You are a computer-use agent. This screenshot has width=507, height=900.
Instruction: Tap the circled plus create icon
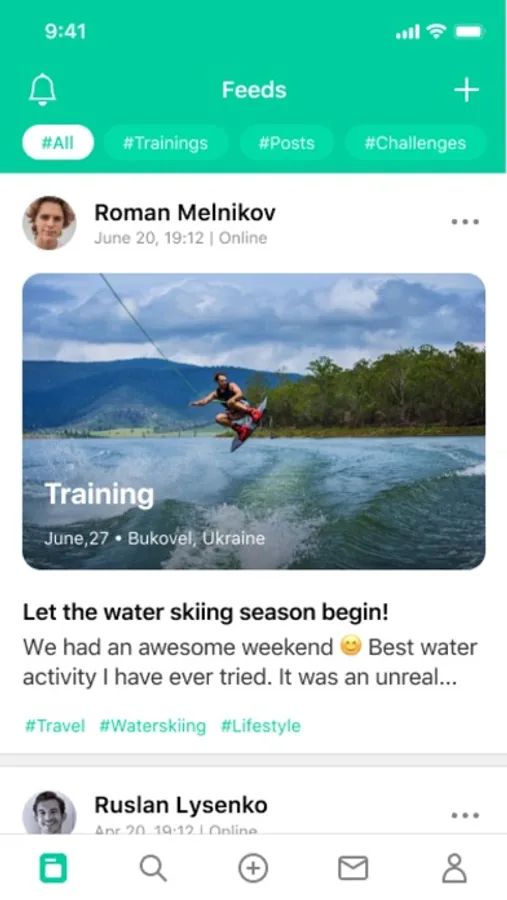253,868
